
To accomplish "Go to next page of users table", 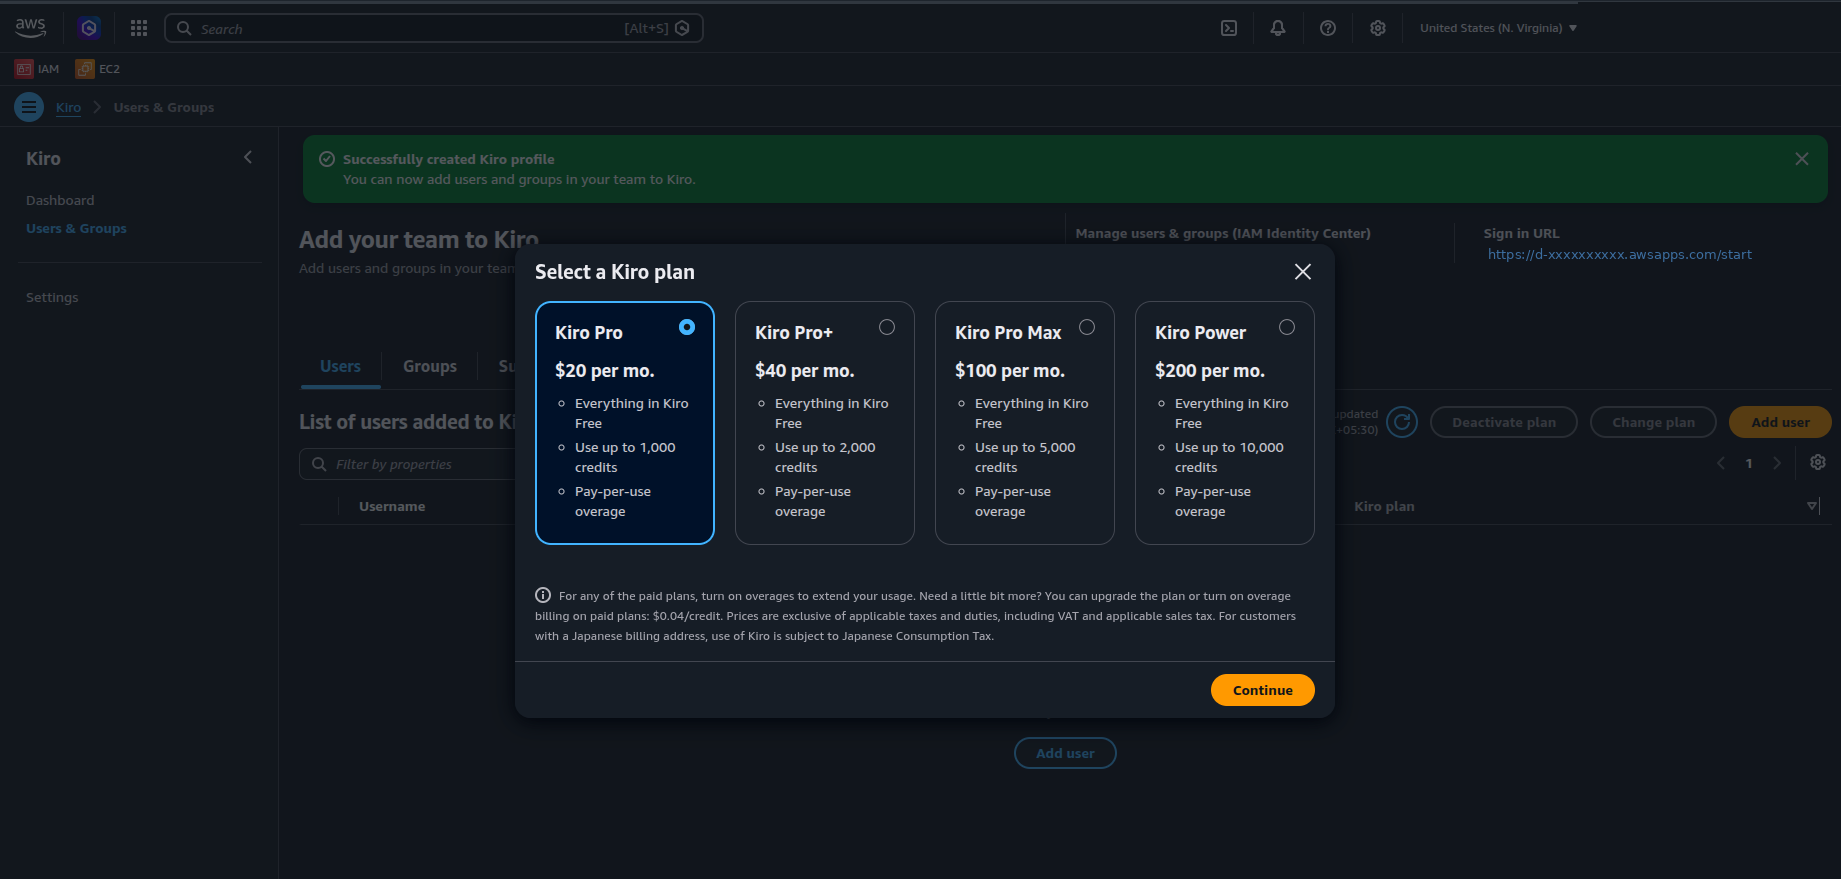I will point(1777,463).
